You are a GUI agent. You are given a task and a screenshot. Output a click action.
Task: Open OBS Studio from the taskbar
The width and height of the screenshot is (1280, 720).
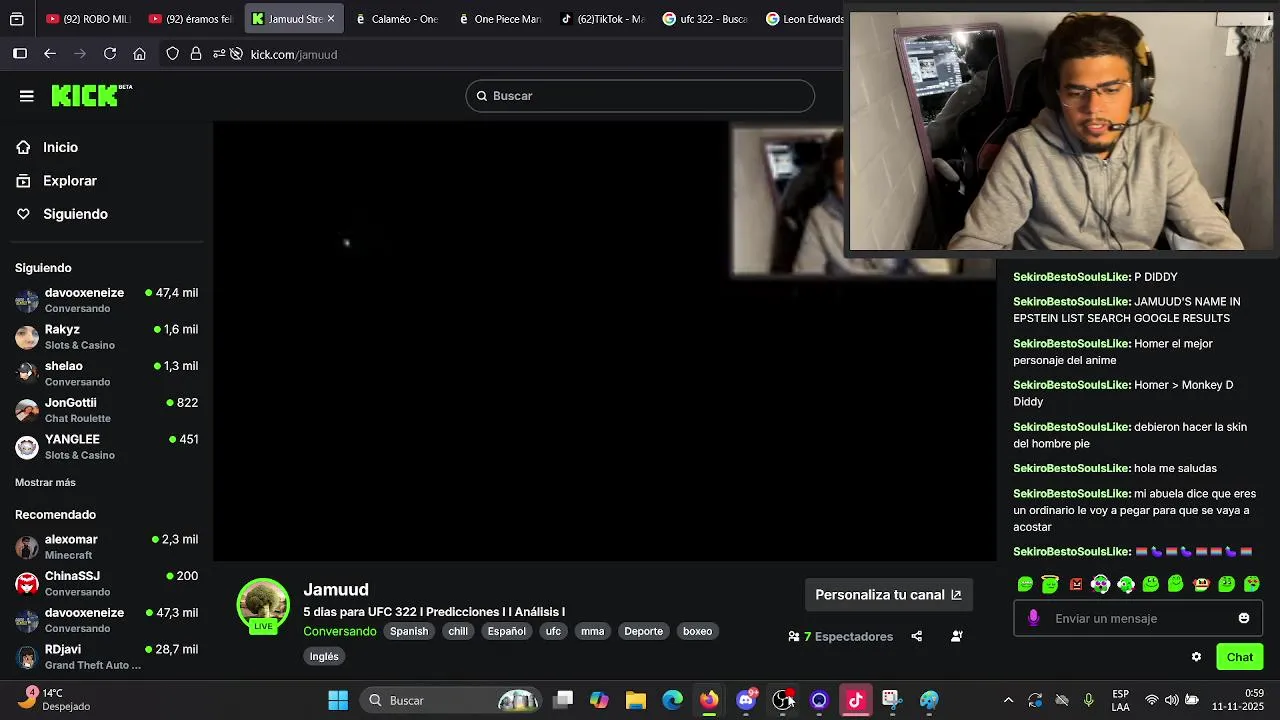click(783, 700)
